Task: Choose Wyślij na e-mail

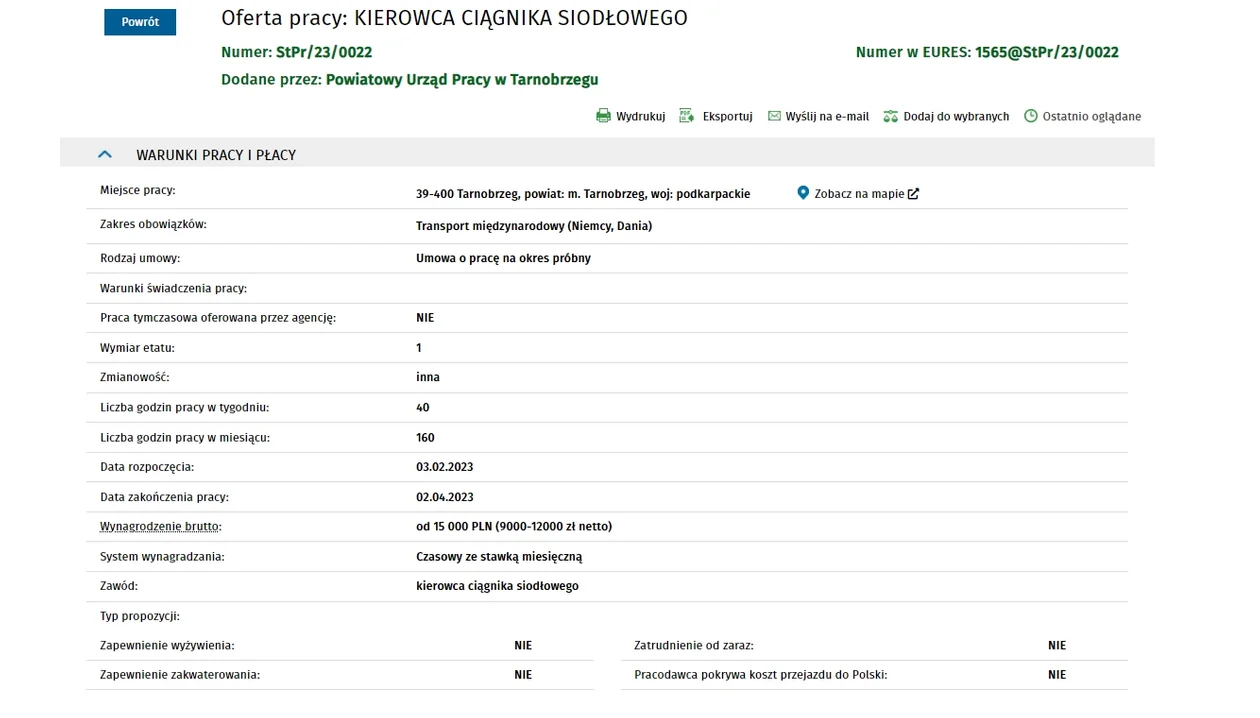Action: tap(827, 117)
